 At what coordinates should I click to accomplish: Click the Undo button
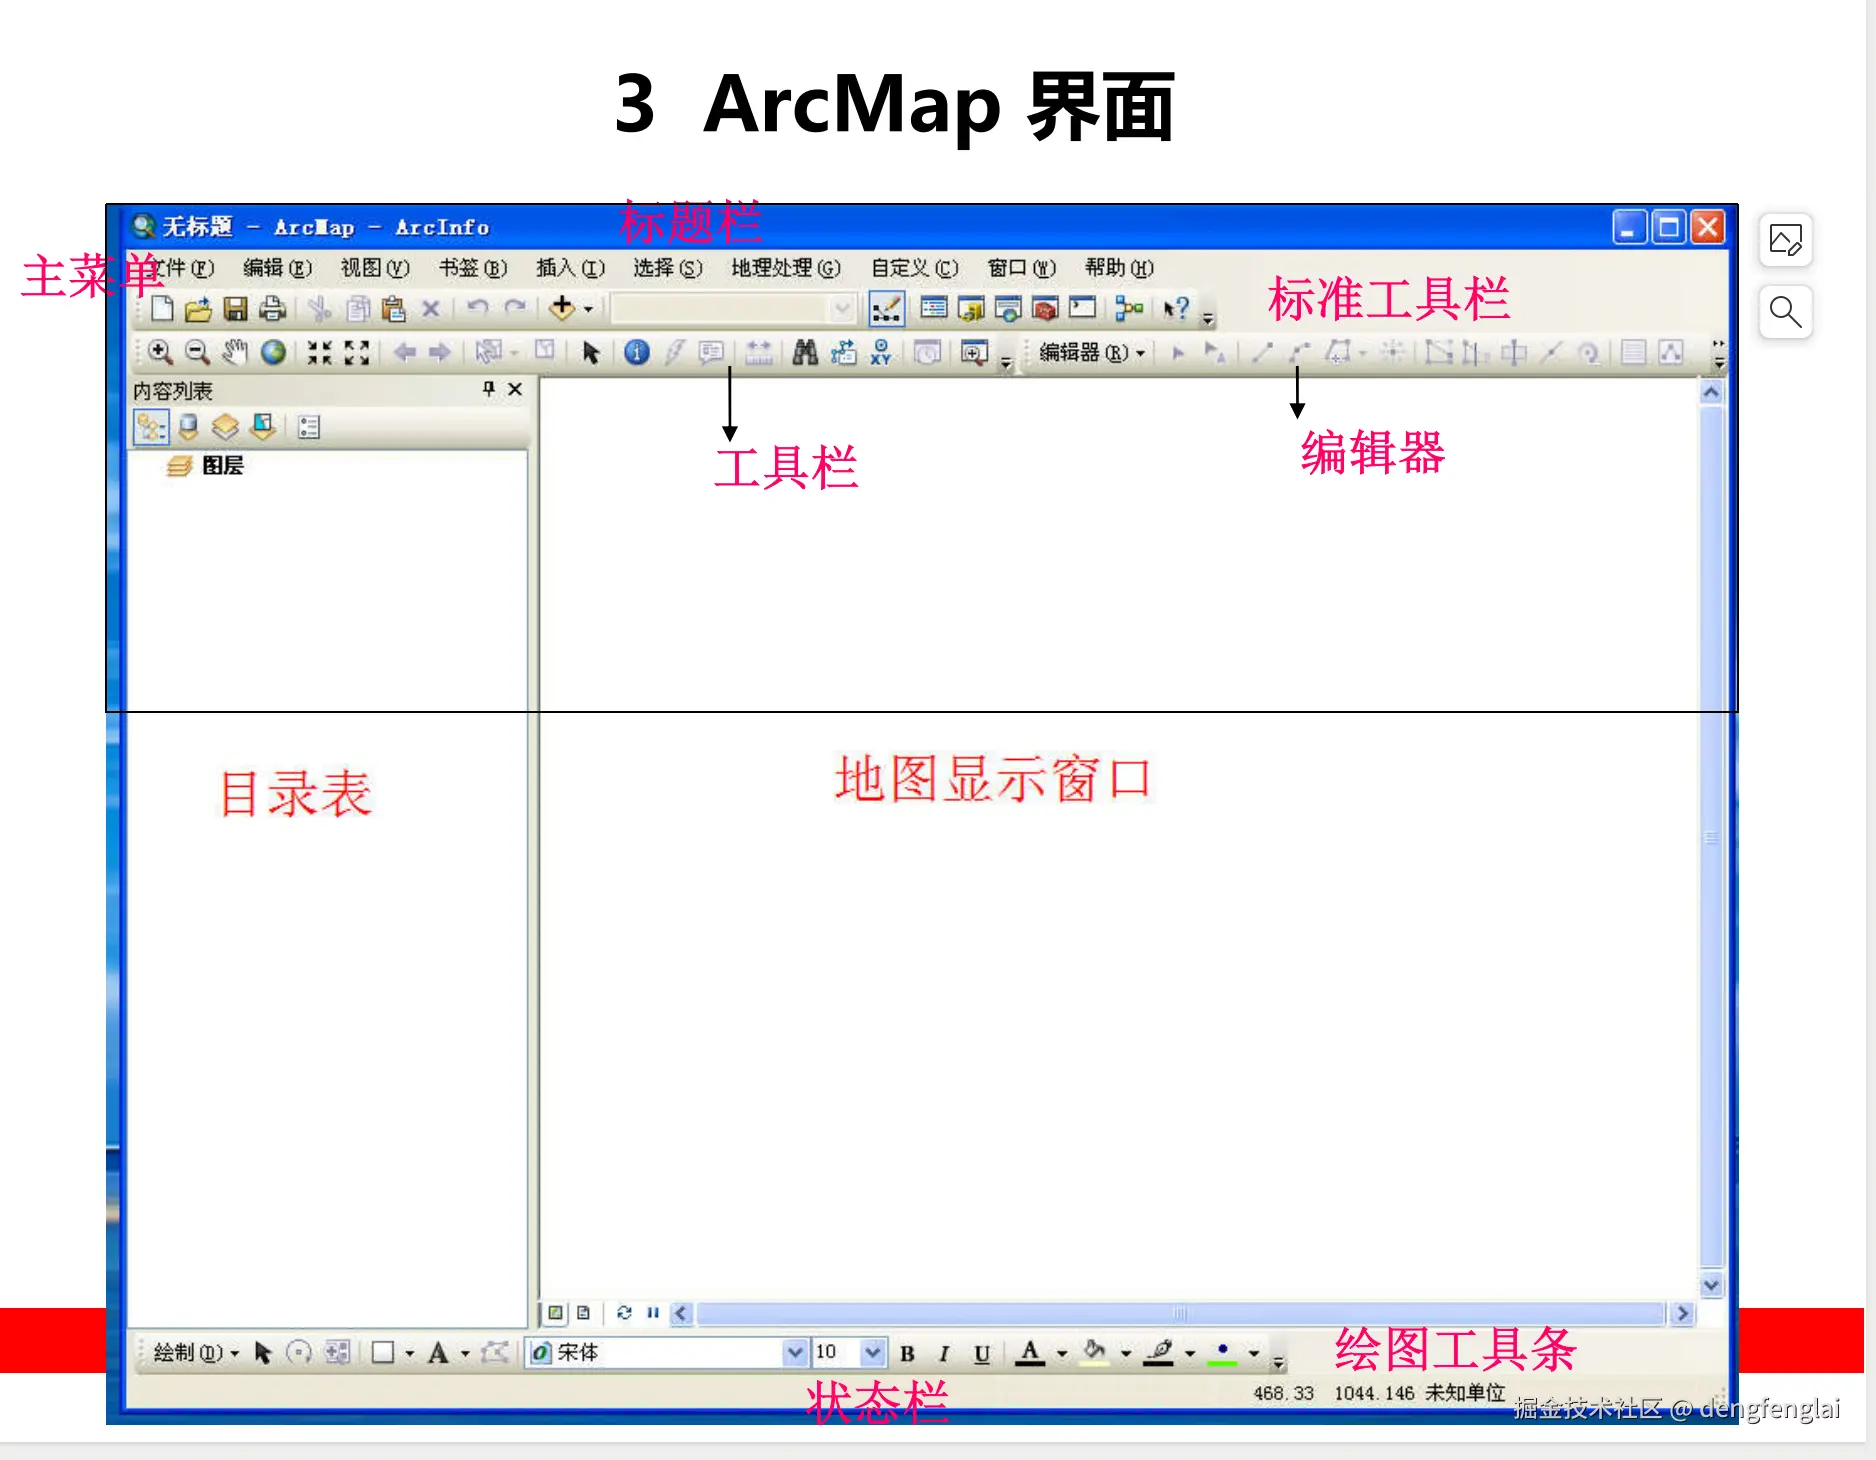click(x=476, y=310)
